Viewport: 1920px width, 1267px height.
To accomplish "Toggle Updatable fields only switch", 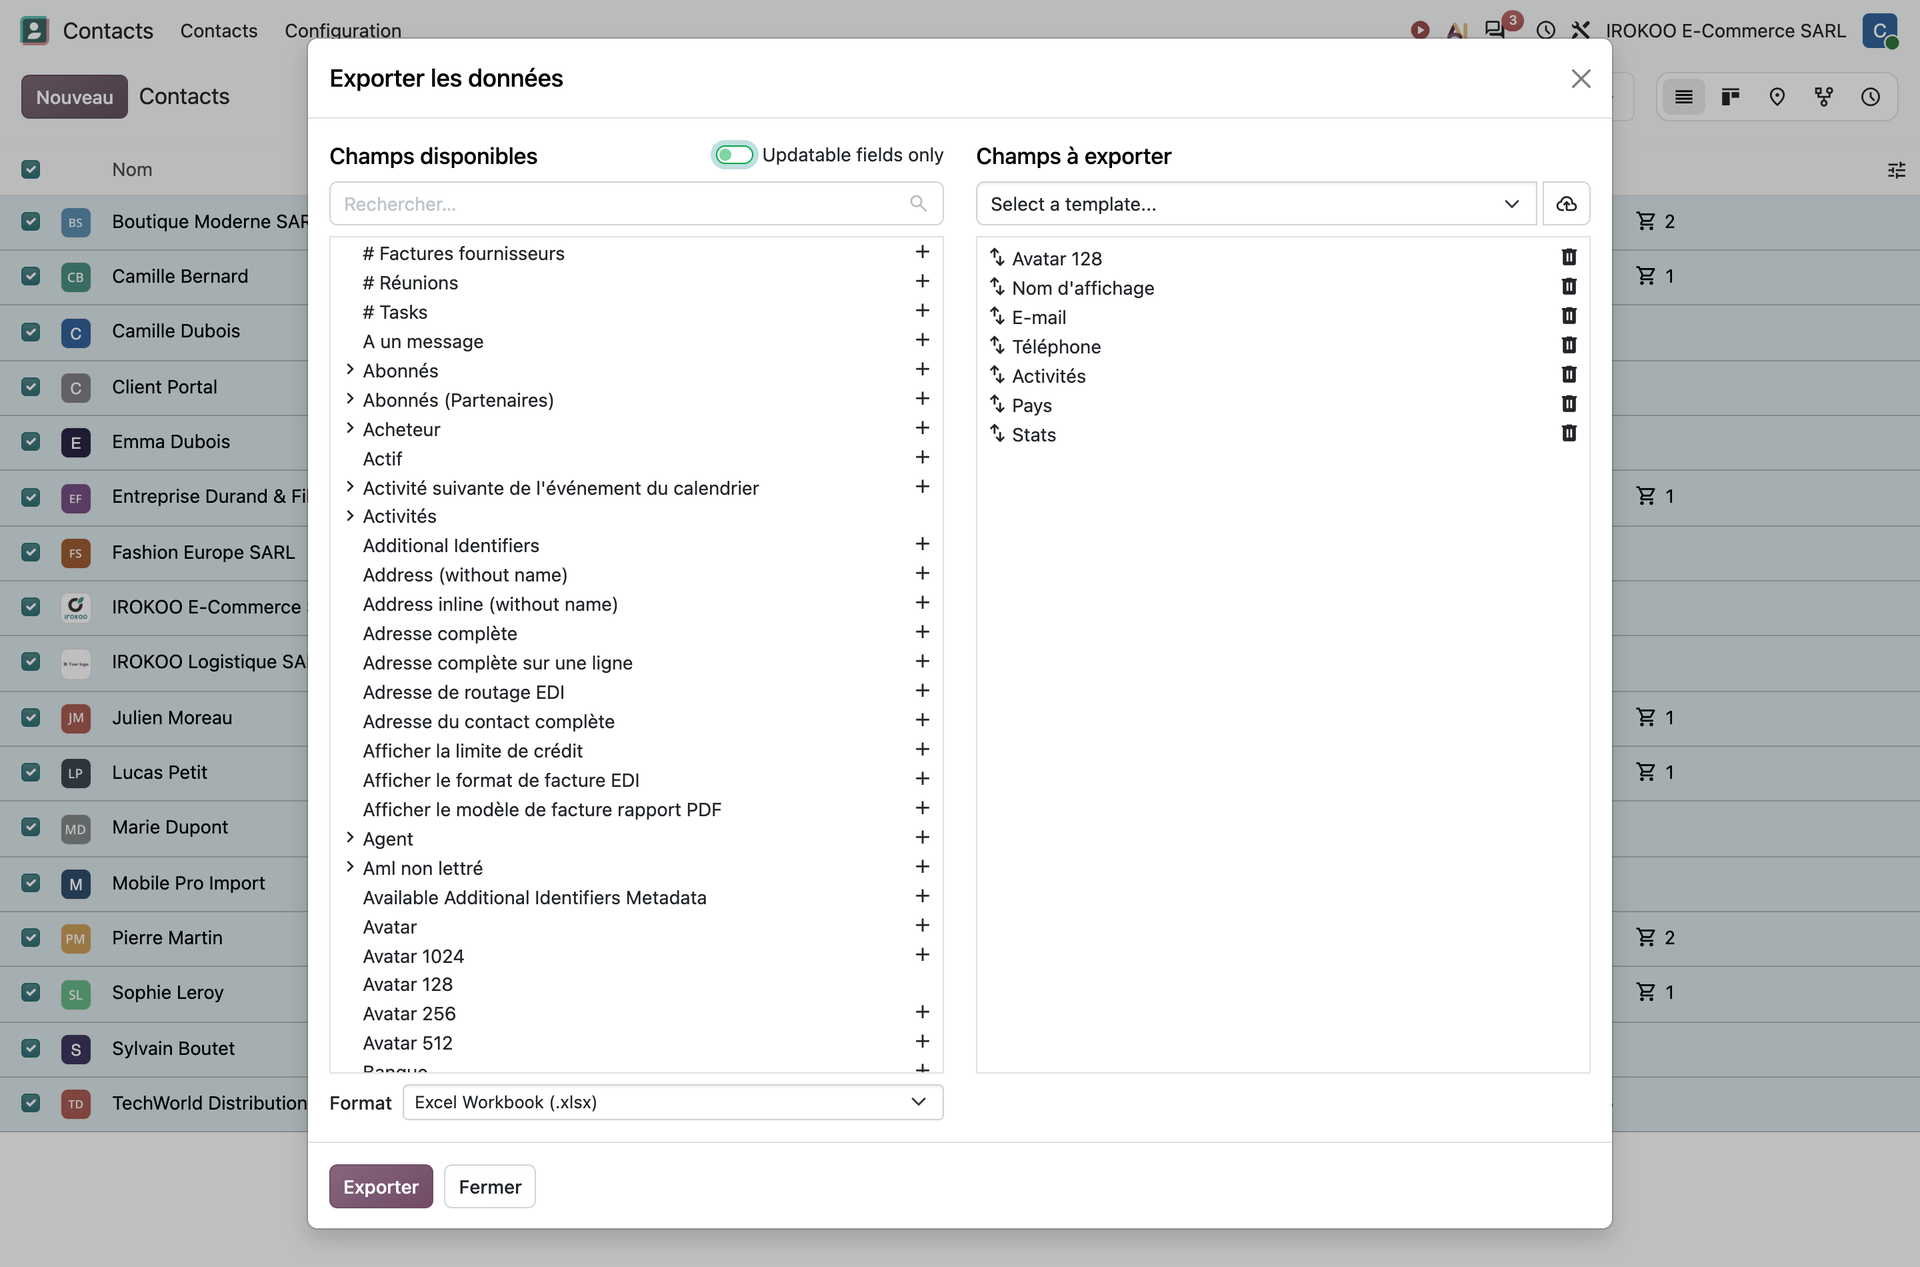I will [734, 155].
